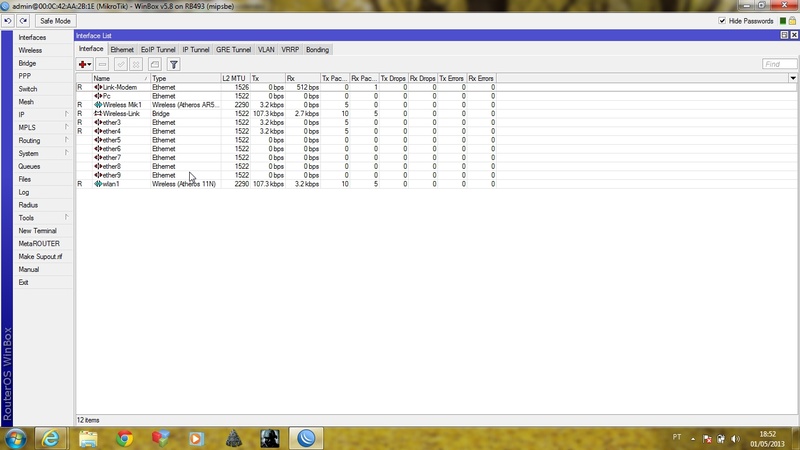800x450 pixels.
Task: Click the green status square indicator
Action: click(783, 21)
